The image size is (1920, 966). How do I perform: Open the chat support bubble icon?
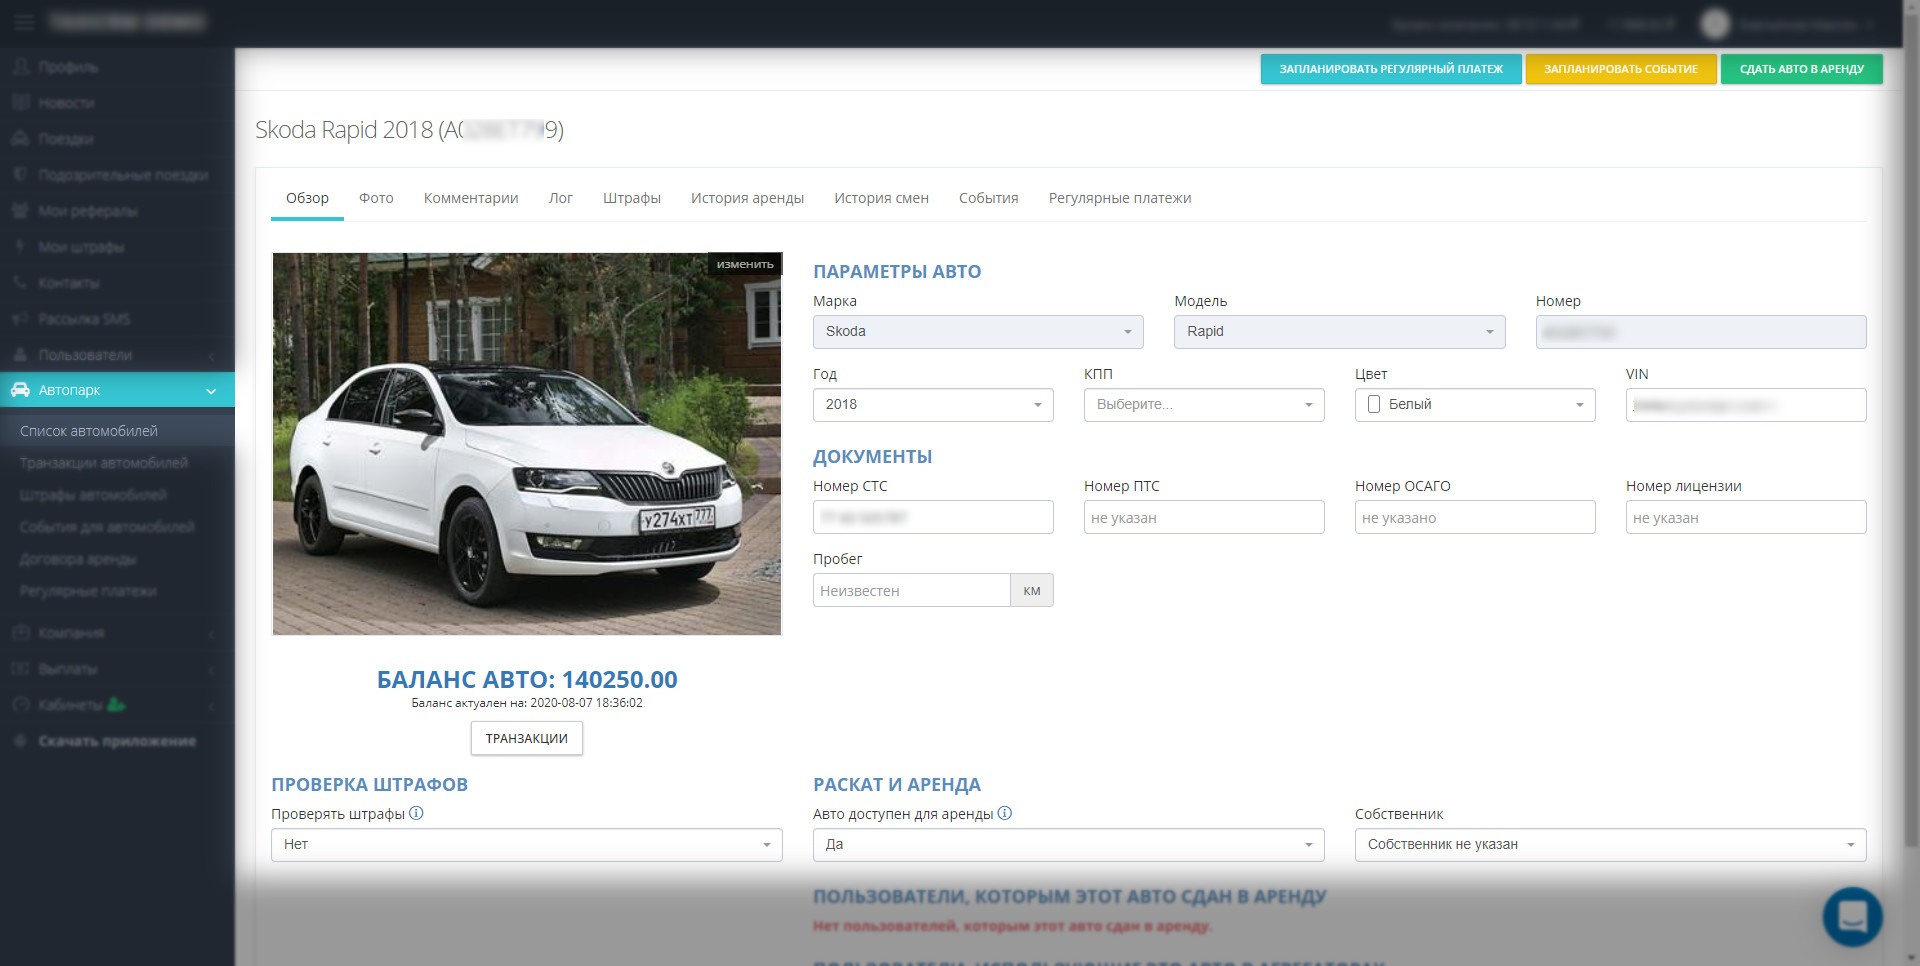(1852, 916)
